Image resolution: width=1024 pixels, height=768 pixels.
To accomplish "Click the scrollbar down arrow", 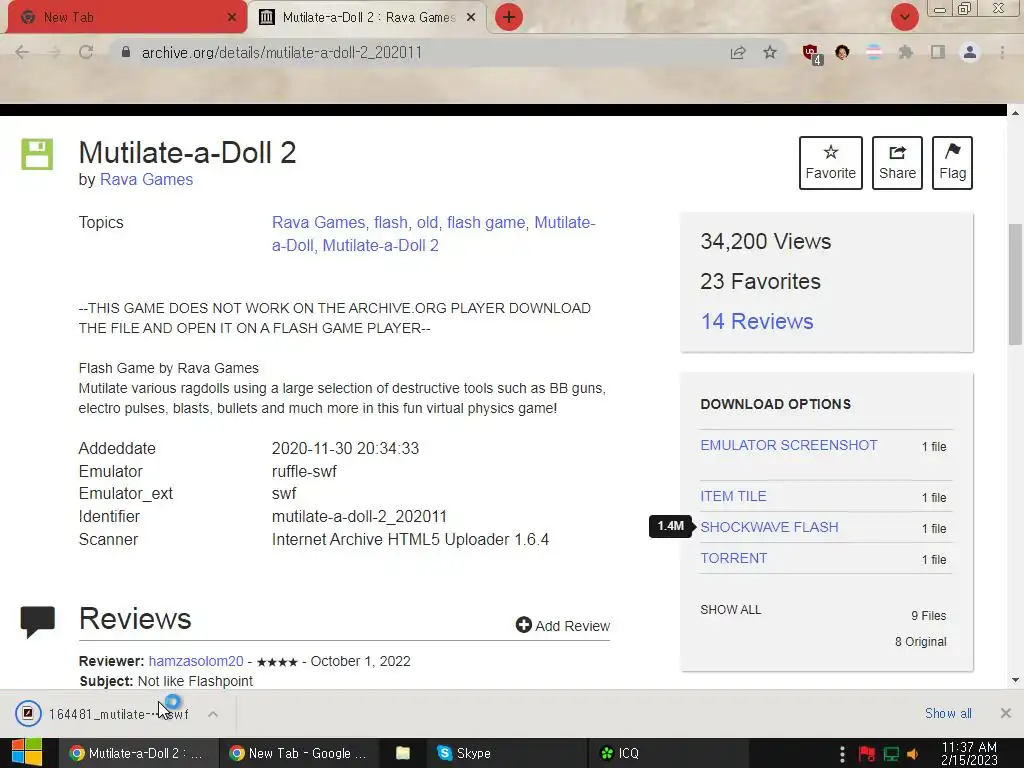I will pos(1015,680).
